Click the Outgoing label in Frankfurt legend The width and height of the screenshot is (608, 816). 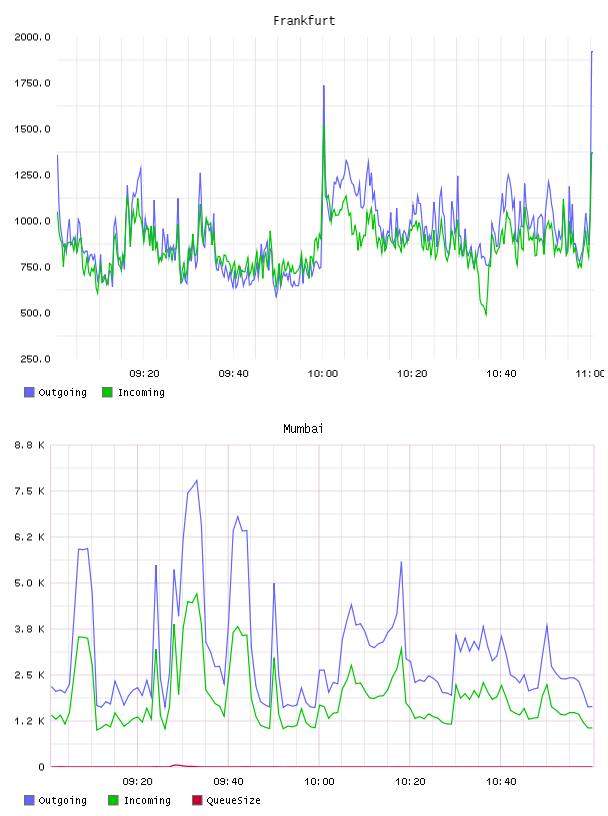62,392
